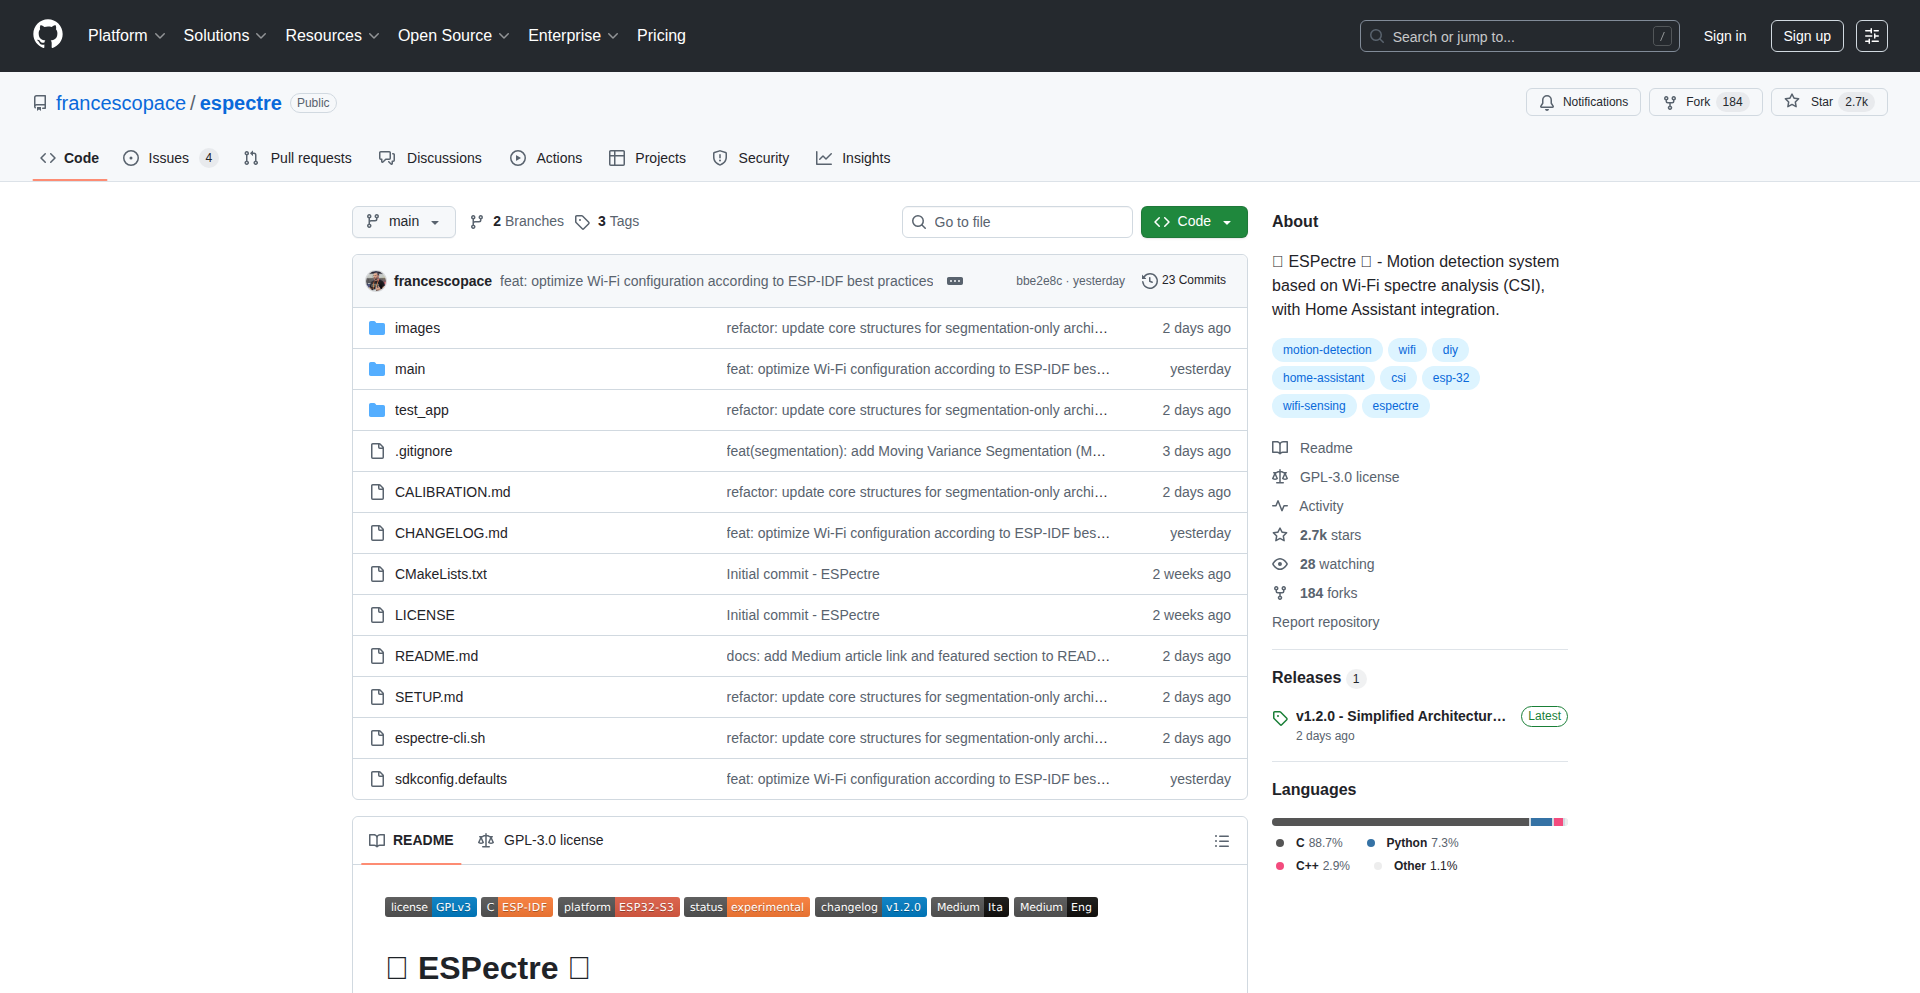Image resolution: width=1920 pixels, height=993 pixels.
Task: Click the Go to file search field
Action: (x=1017, y=222)
